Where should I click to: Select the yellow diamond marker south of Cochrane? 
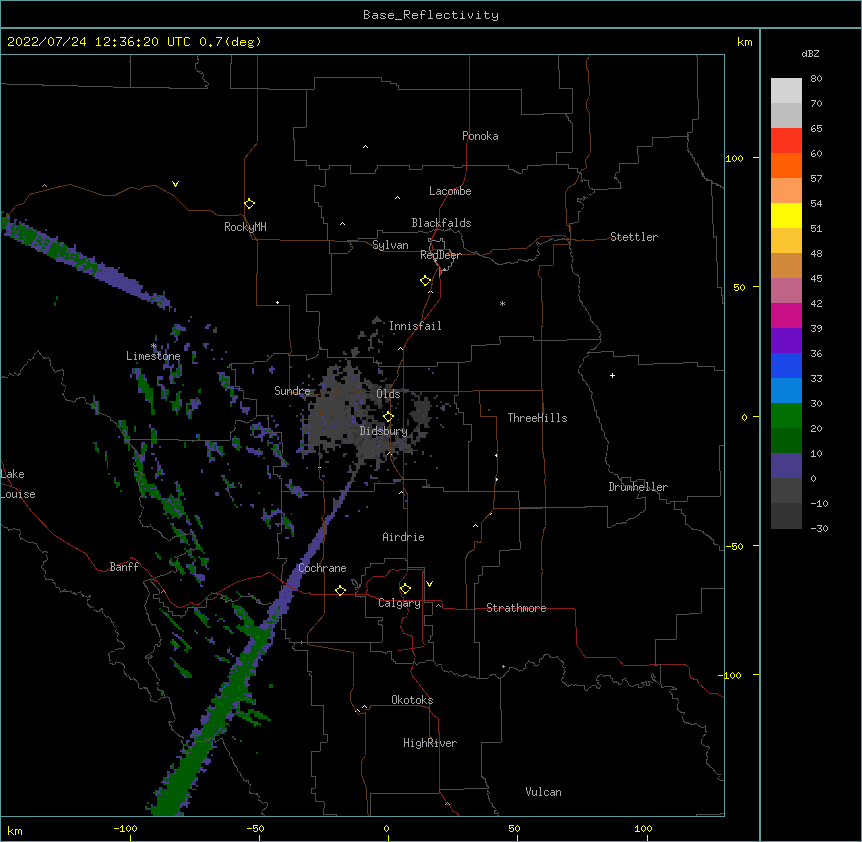click(340, 590)
